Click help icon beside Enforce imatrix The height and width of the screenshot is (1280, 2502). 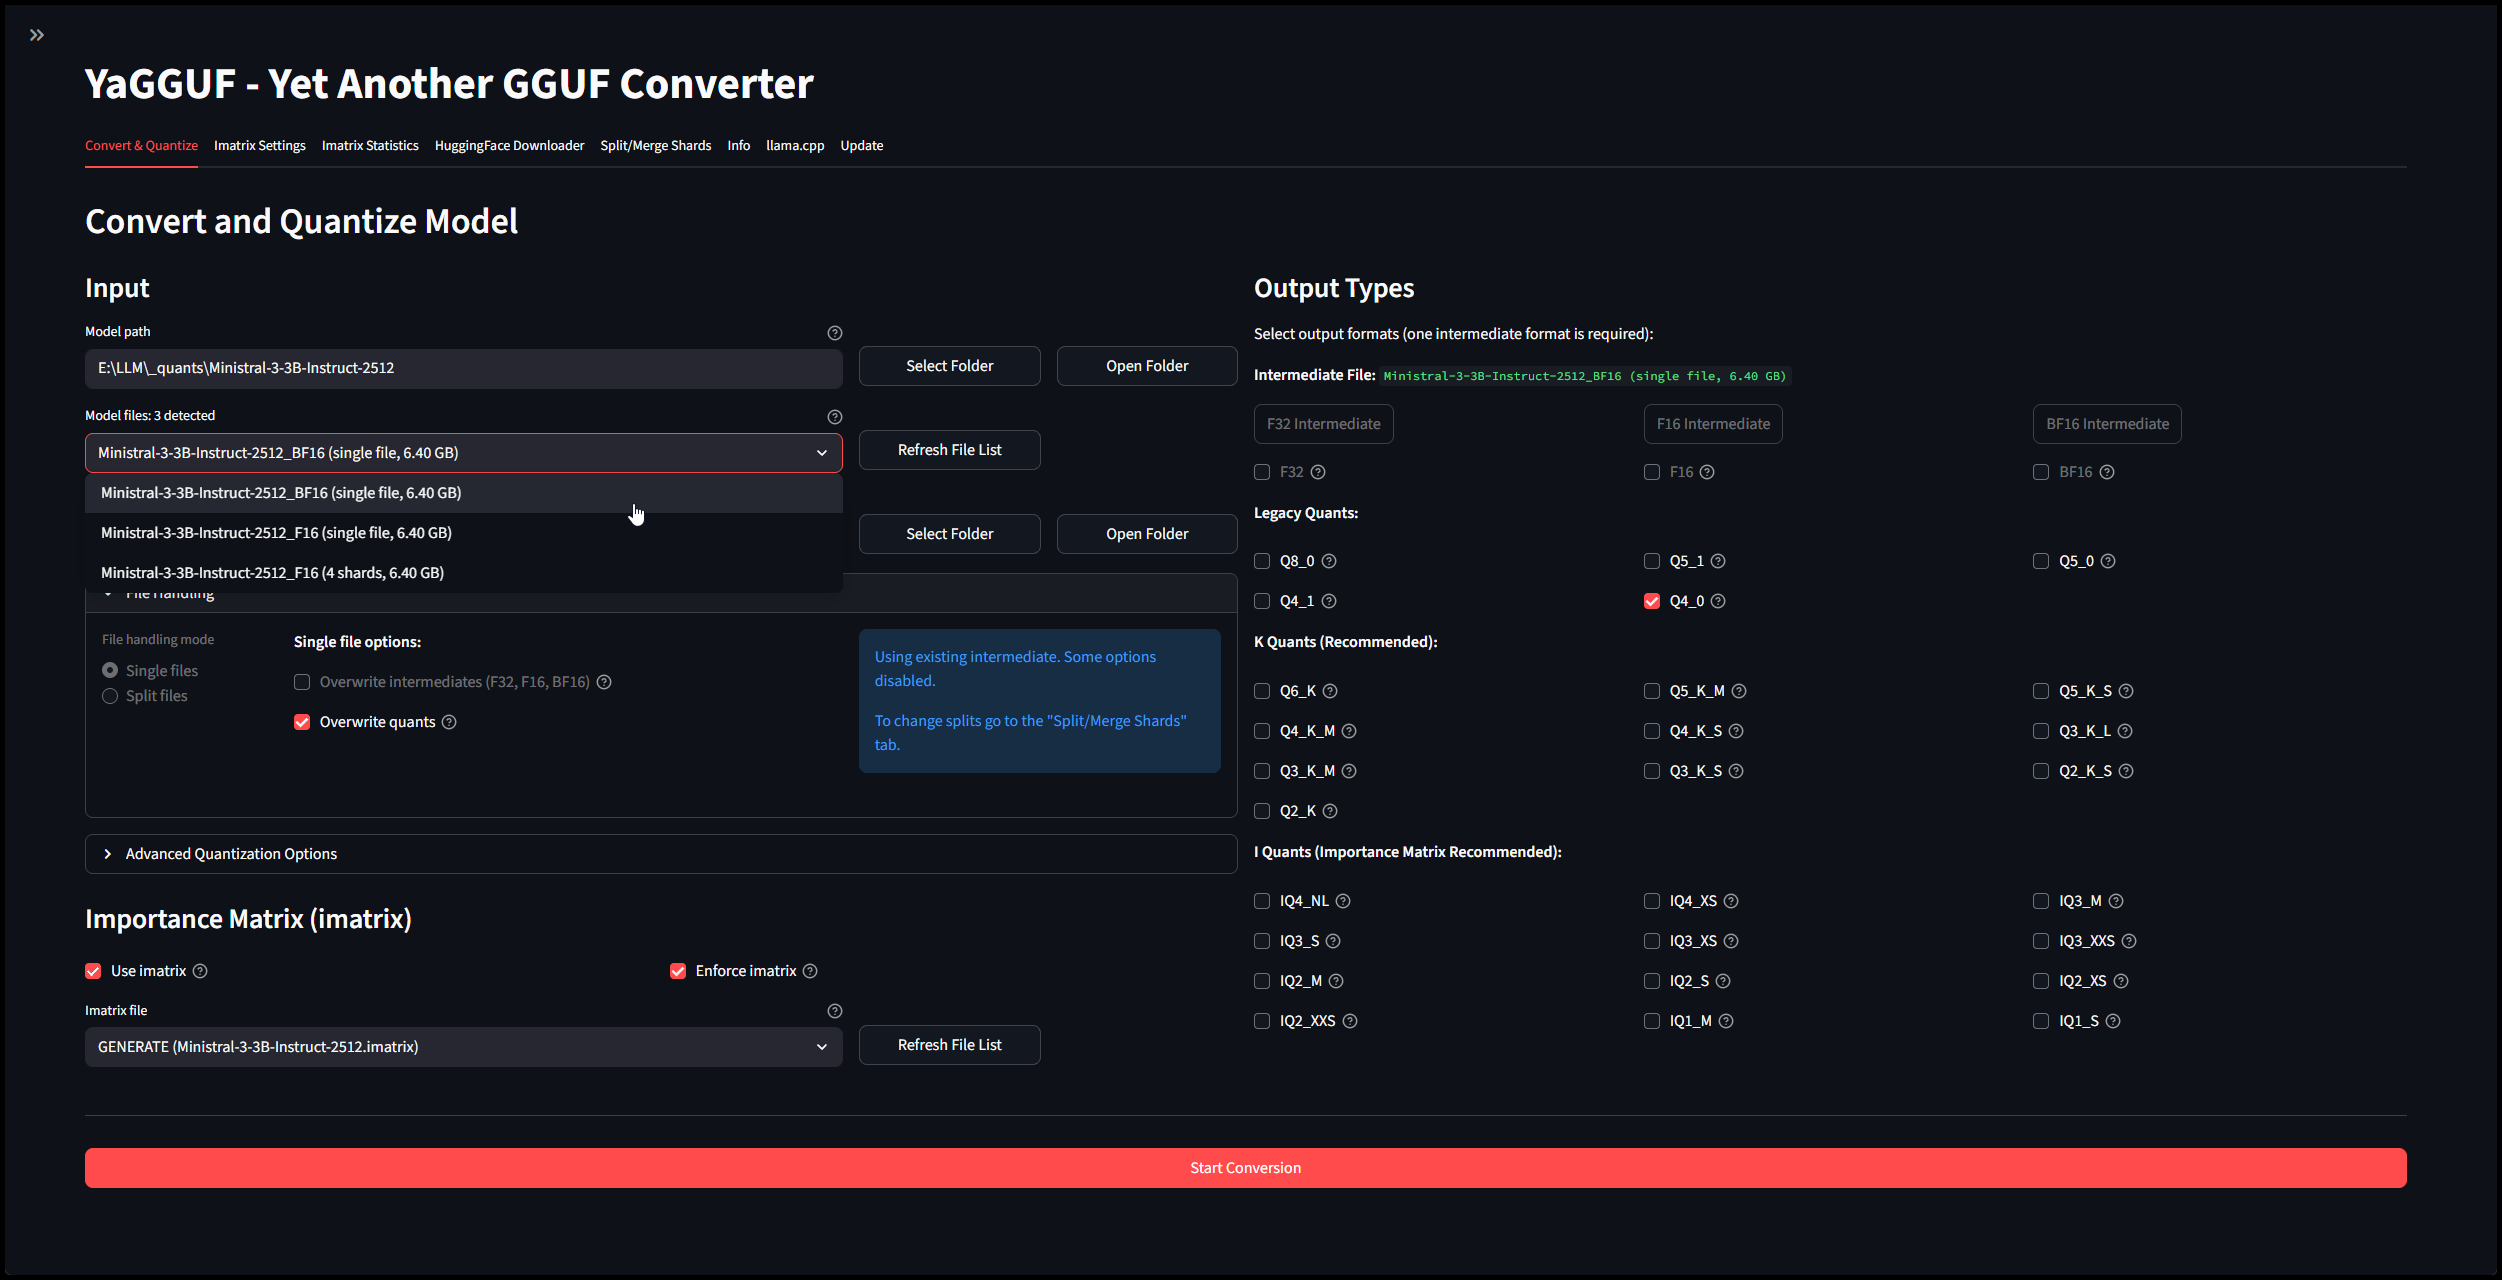pyautogui.click(x=810, y=971)
